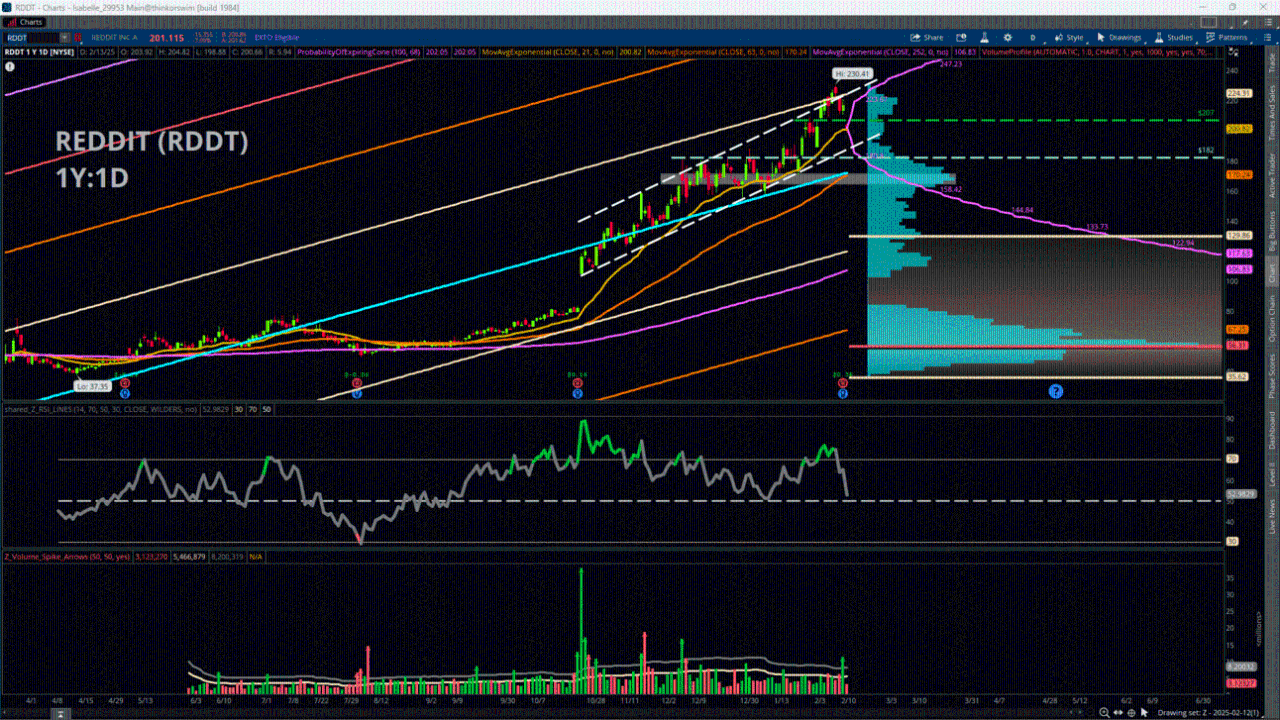Click the D aggregation period button
Viewport: 1280px width, 720px height.
click(1032, 37)
